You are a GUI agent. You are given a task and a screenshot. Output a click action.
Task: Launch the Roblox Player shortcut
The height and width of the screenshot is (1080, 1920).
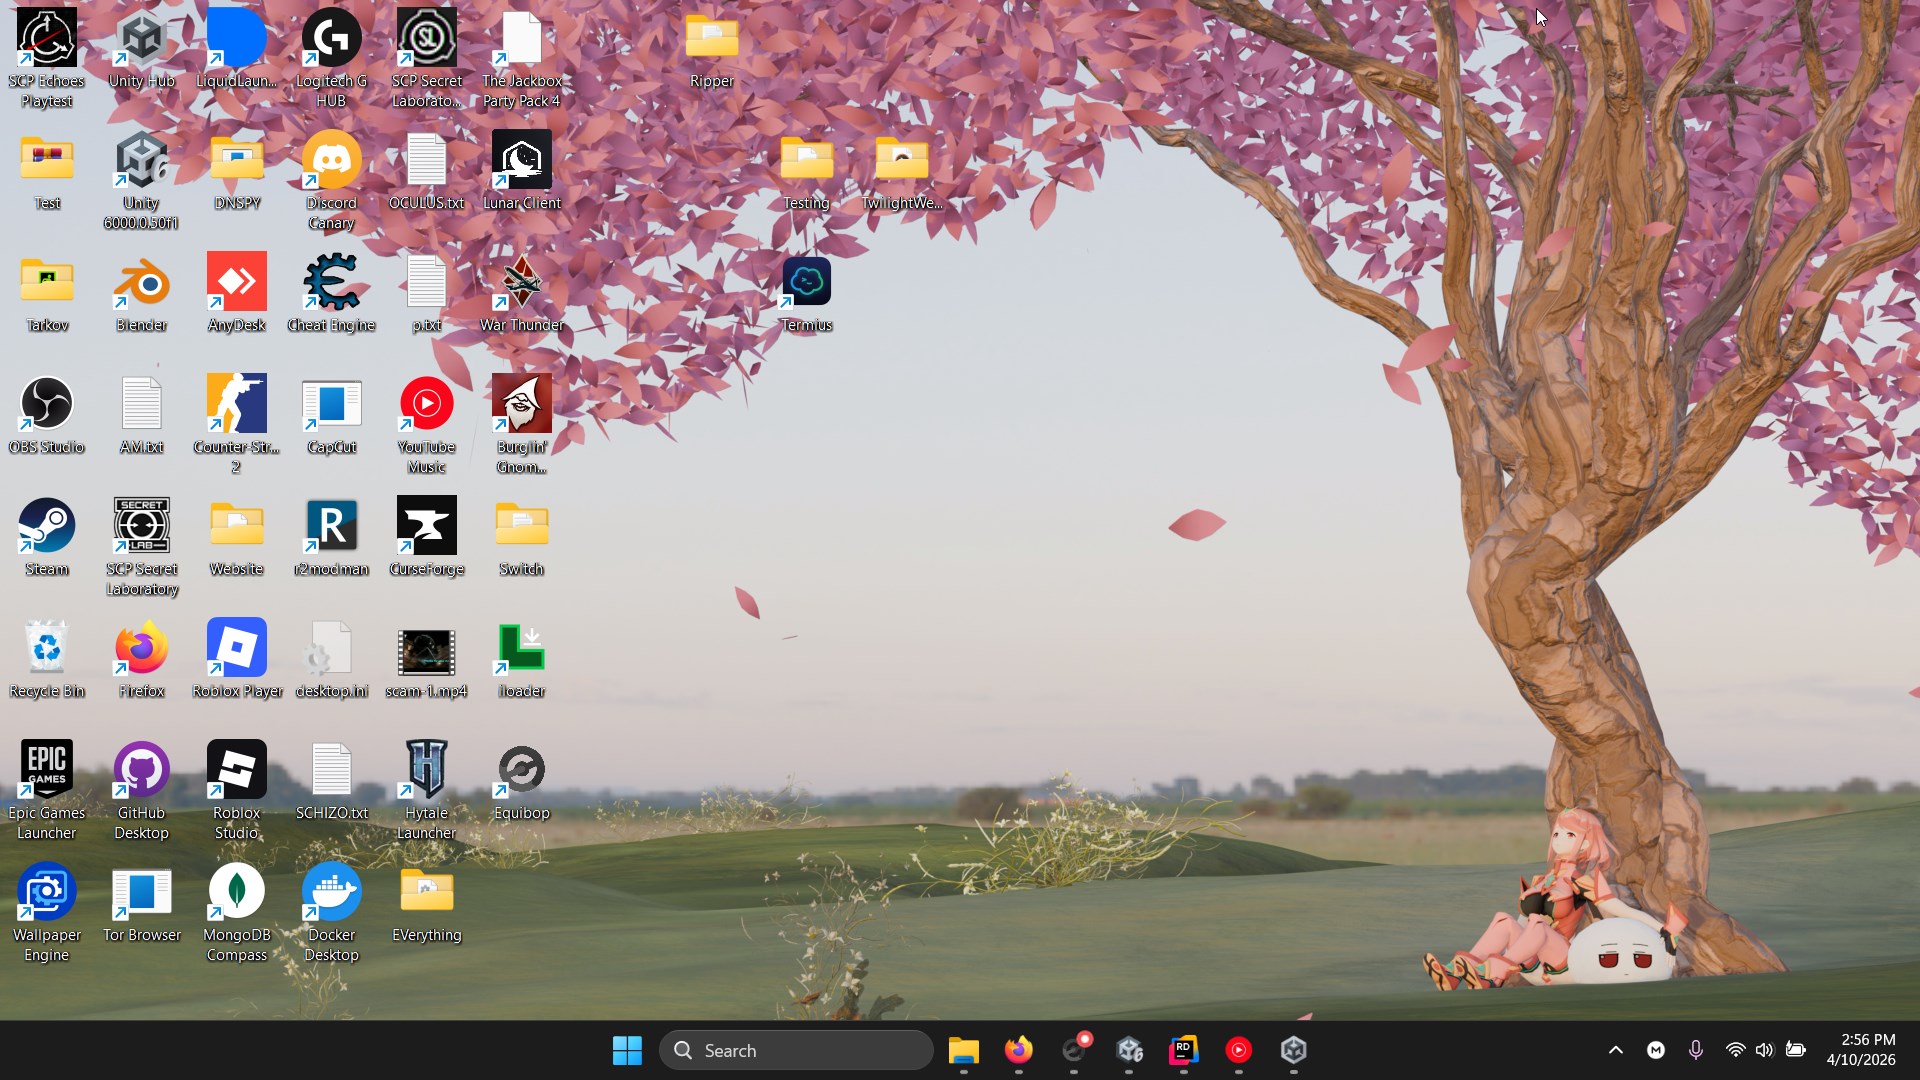click(237, 660)
